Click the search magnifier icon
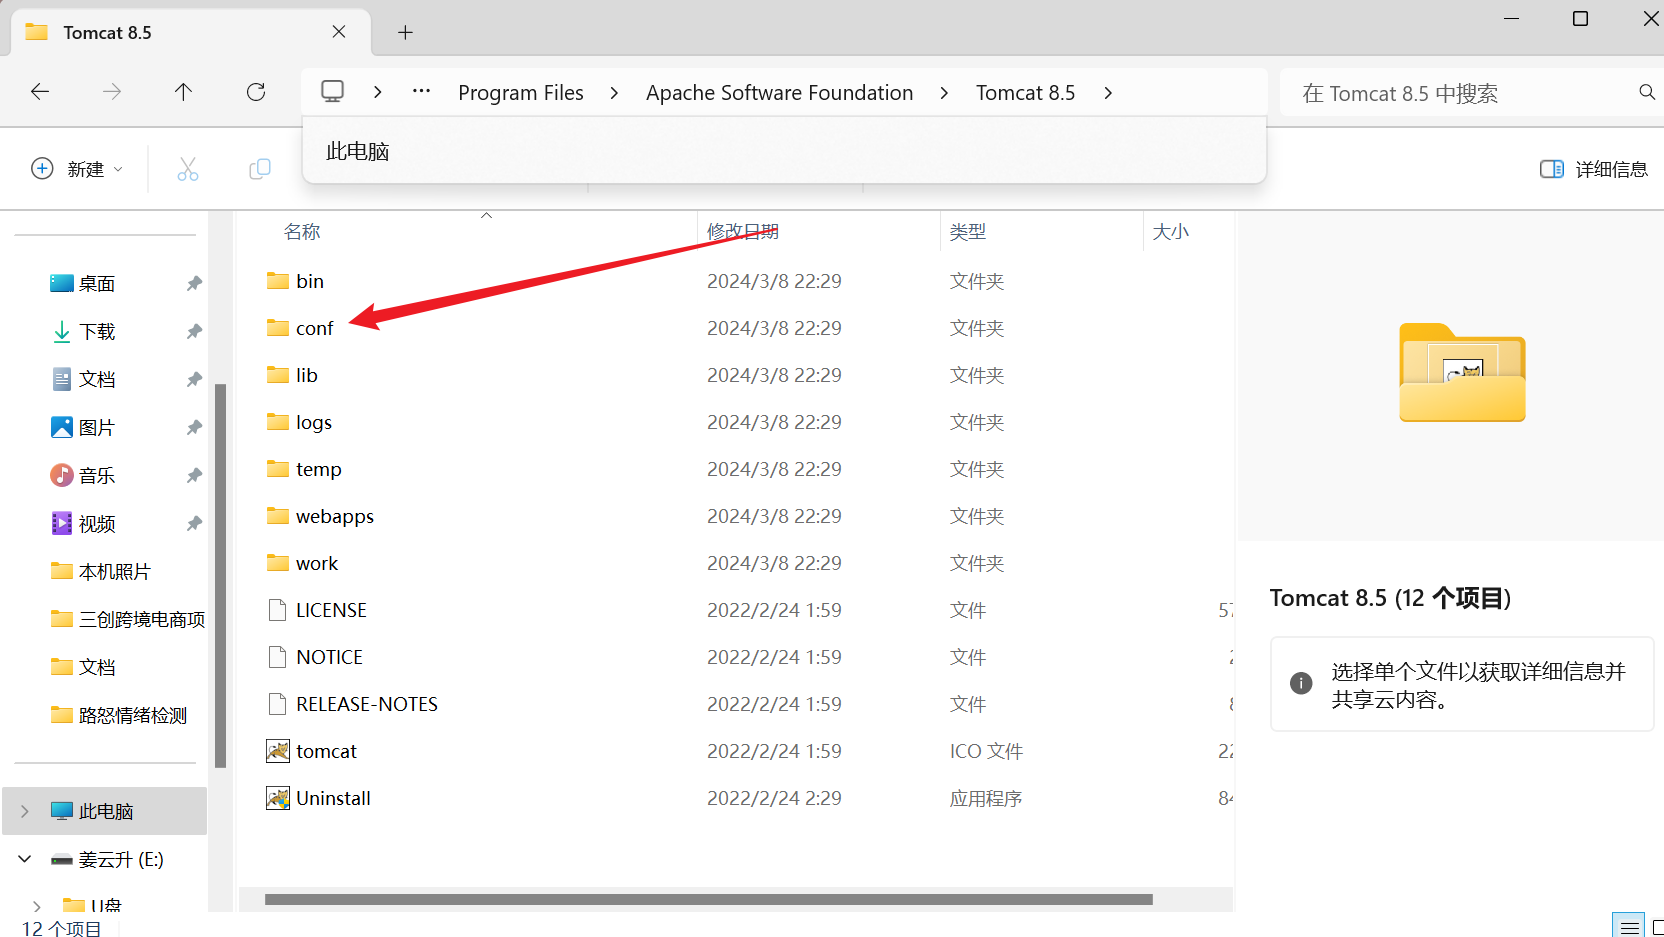Screen dimensions: 1664x937 pyautogui.click(x=1646, y=92)
